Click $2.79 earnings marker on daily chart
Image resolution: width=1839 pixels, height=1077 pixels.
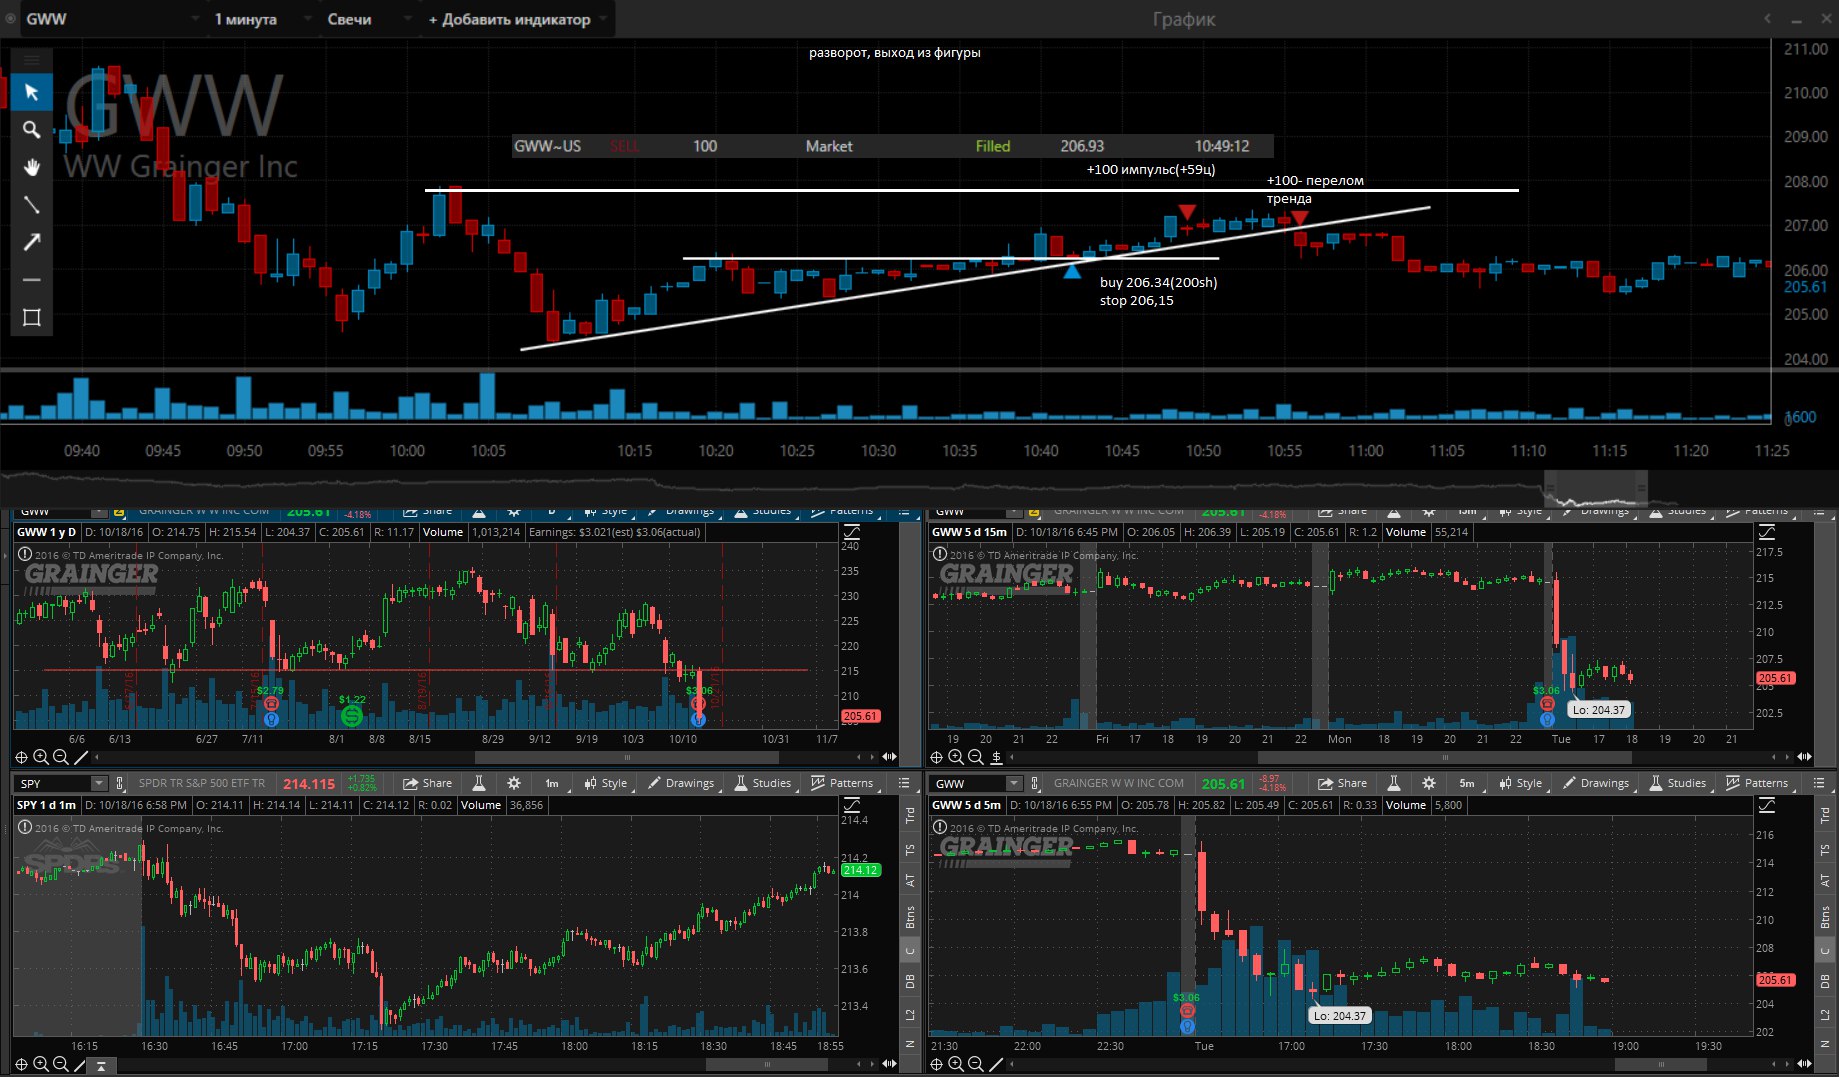coord(270,704)
